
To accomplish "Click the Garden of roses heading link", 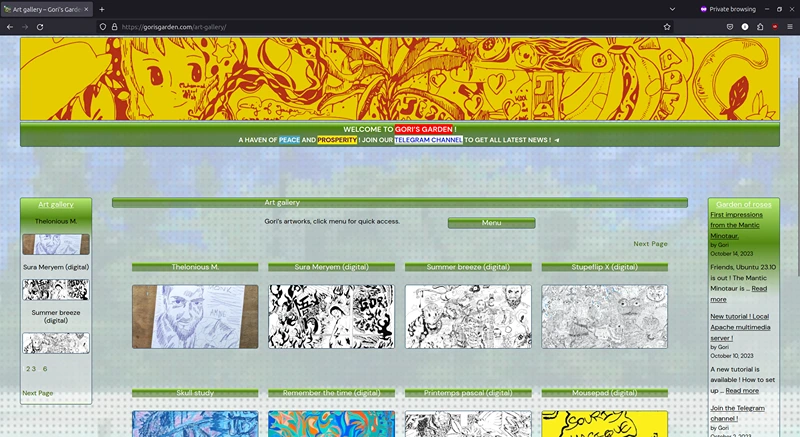I will click(x=743, y=204).
